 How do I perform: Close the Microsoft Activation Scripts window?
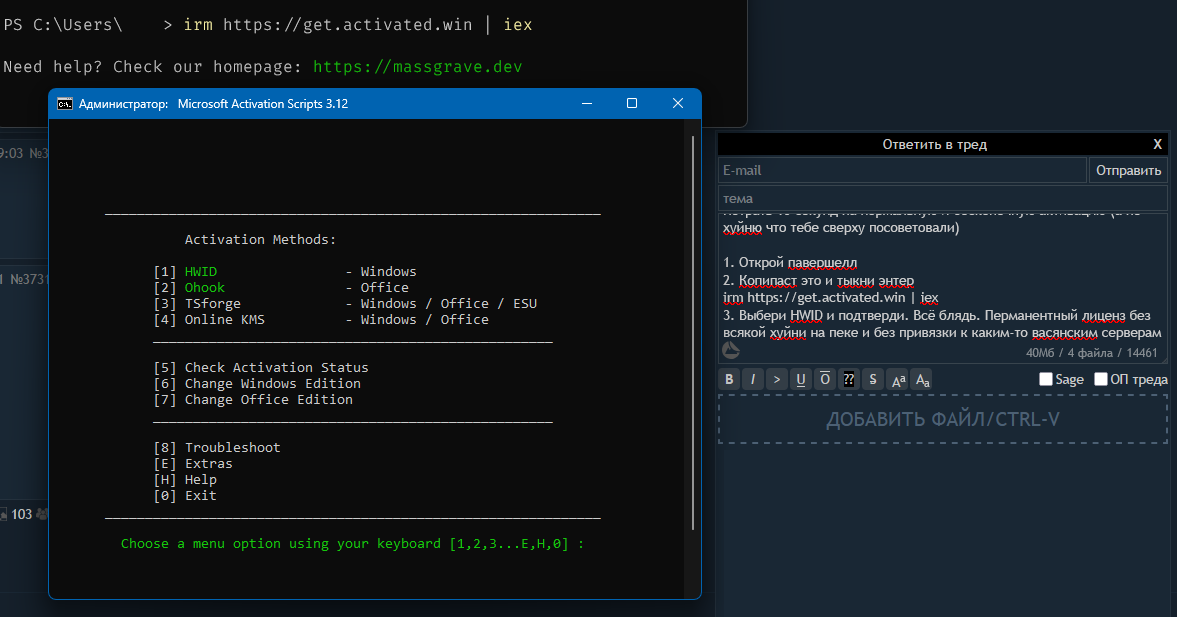tap(678, 104)
